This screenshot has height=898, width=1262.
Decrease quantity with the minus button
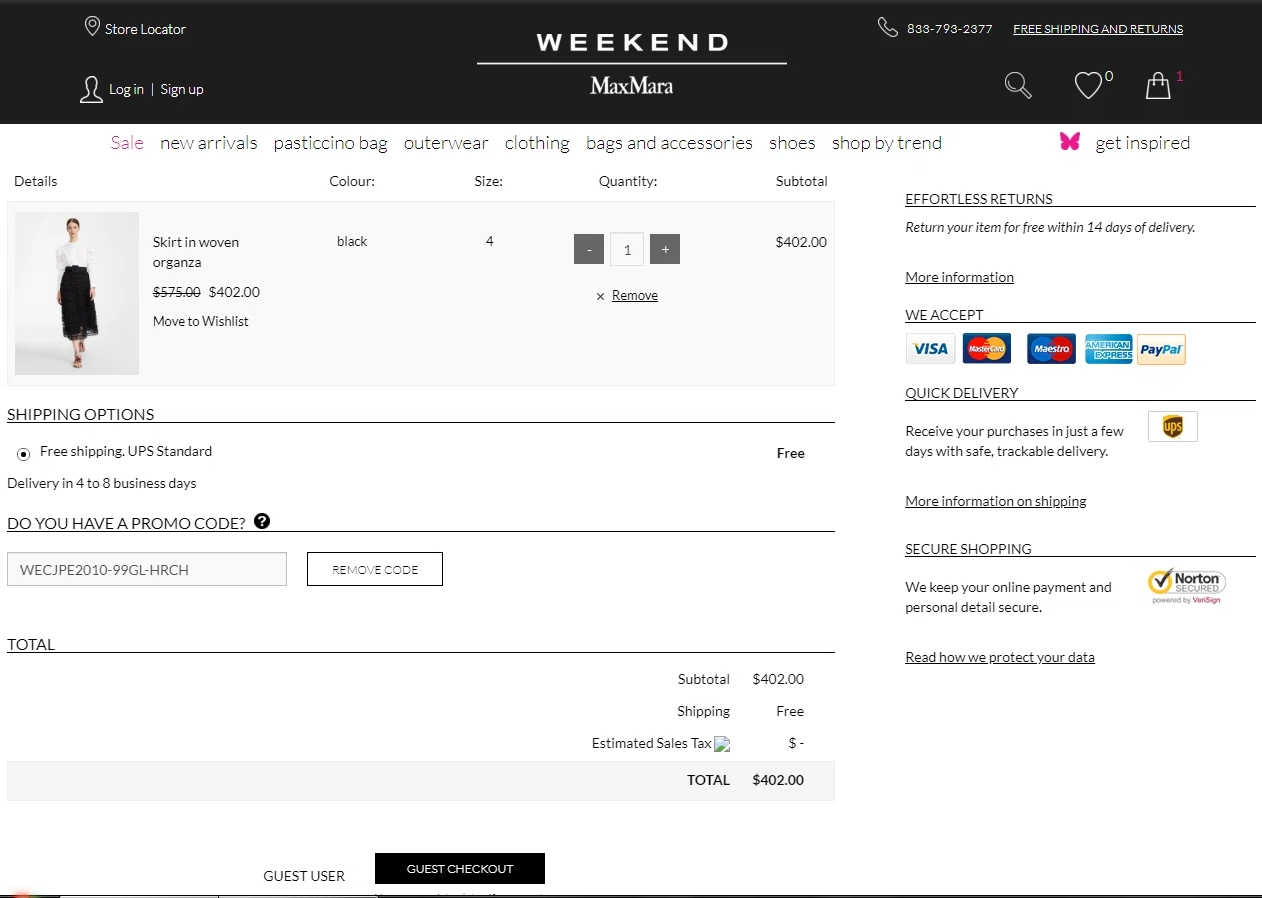tap(589, 249)
